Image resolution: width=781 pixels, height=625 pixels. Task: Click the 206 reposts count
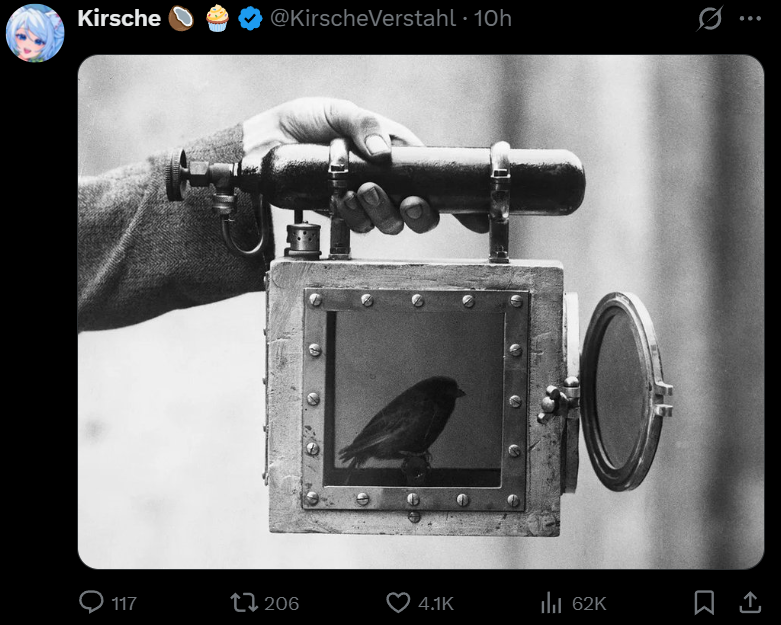pos(281,604)
